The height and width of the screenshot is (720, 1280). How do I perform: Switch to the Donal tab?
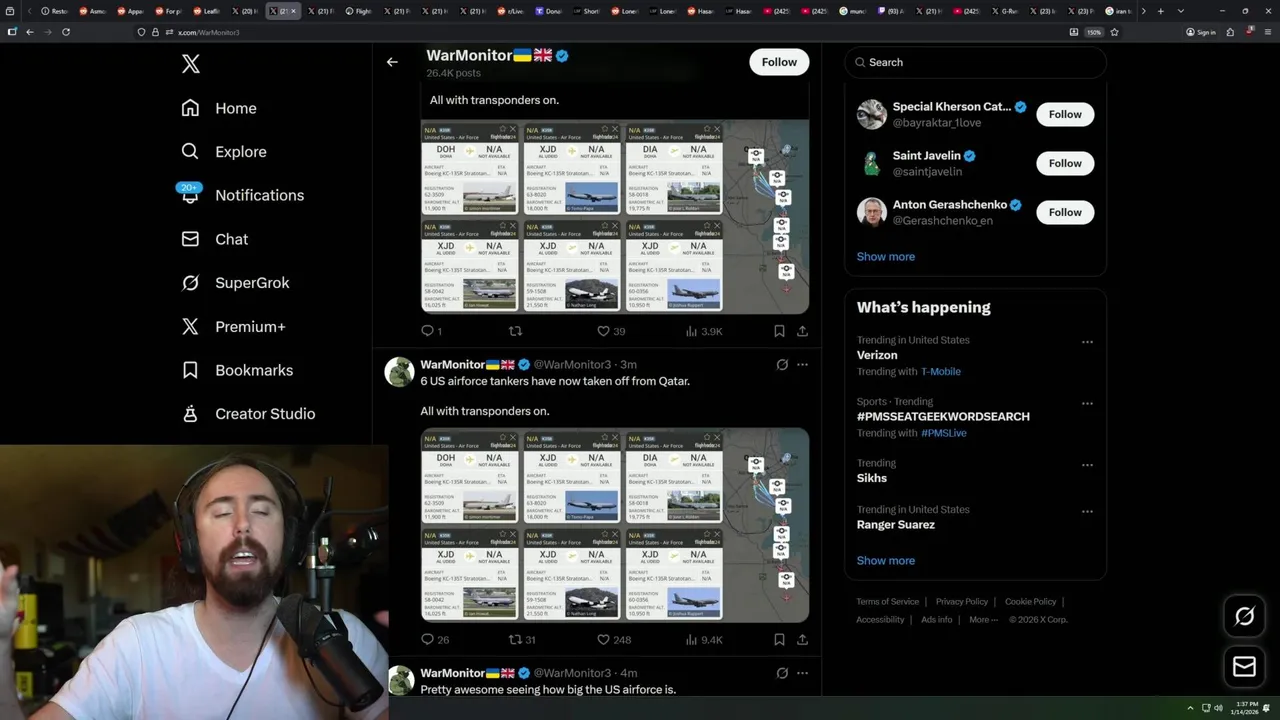[x=549, y=11]
